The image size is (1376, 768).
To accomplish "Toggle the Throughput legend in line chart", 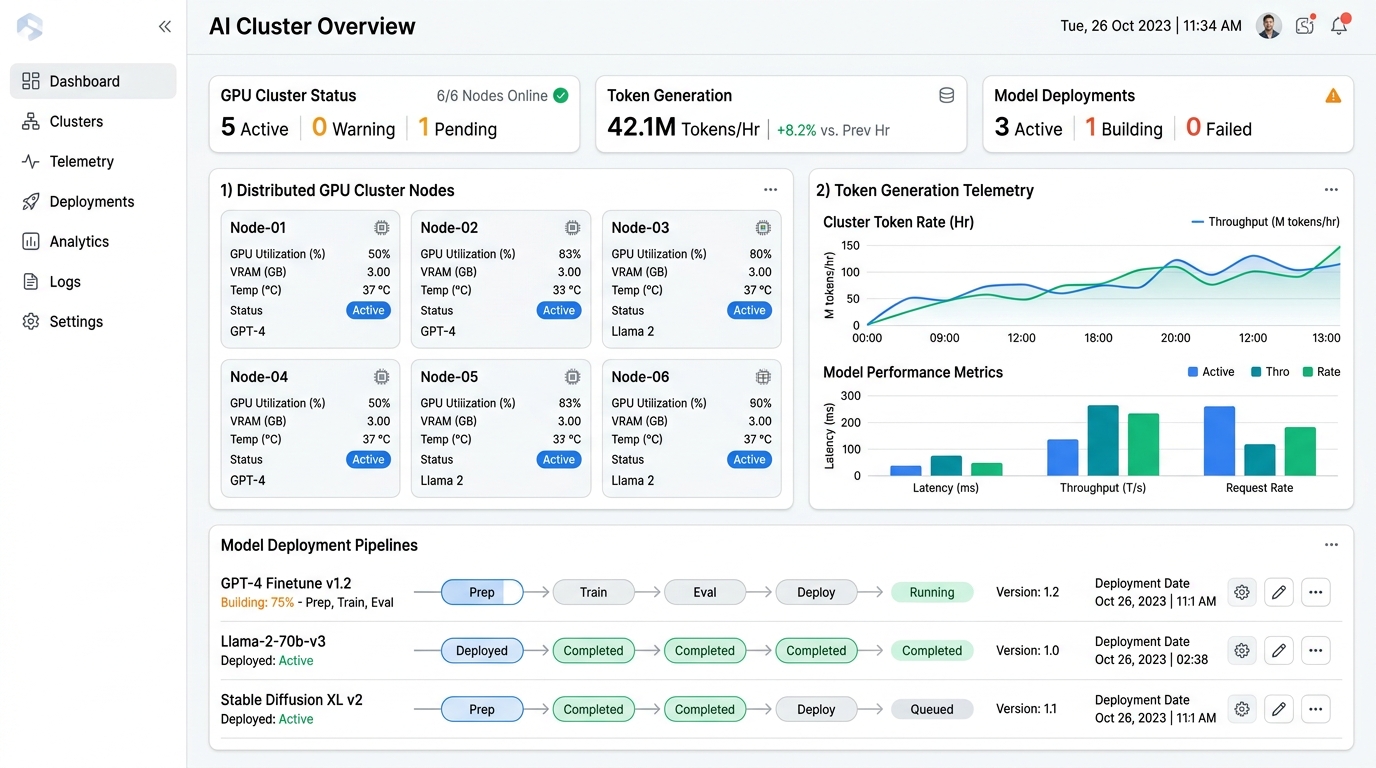I will pyautogui.click(x=1265, y=222).
